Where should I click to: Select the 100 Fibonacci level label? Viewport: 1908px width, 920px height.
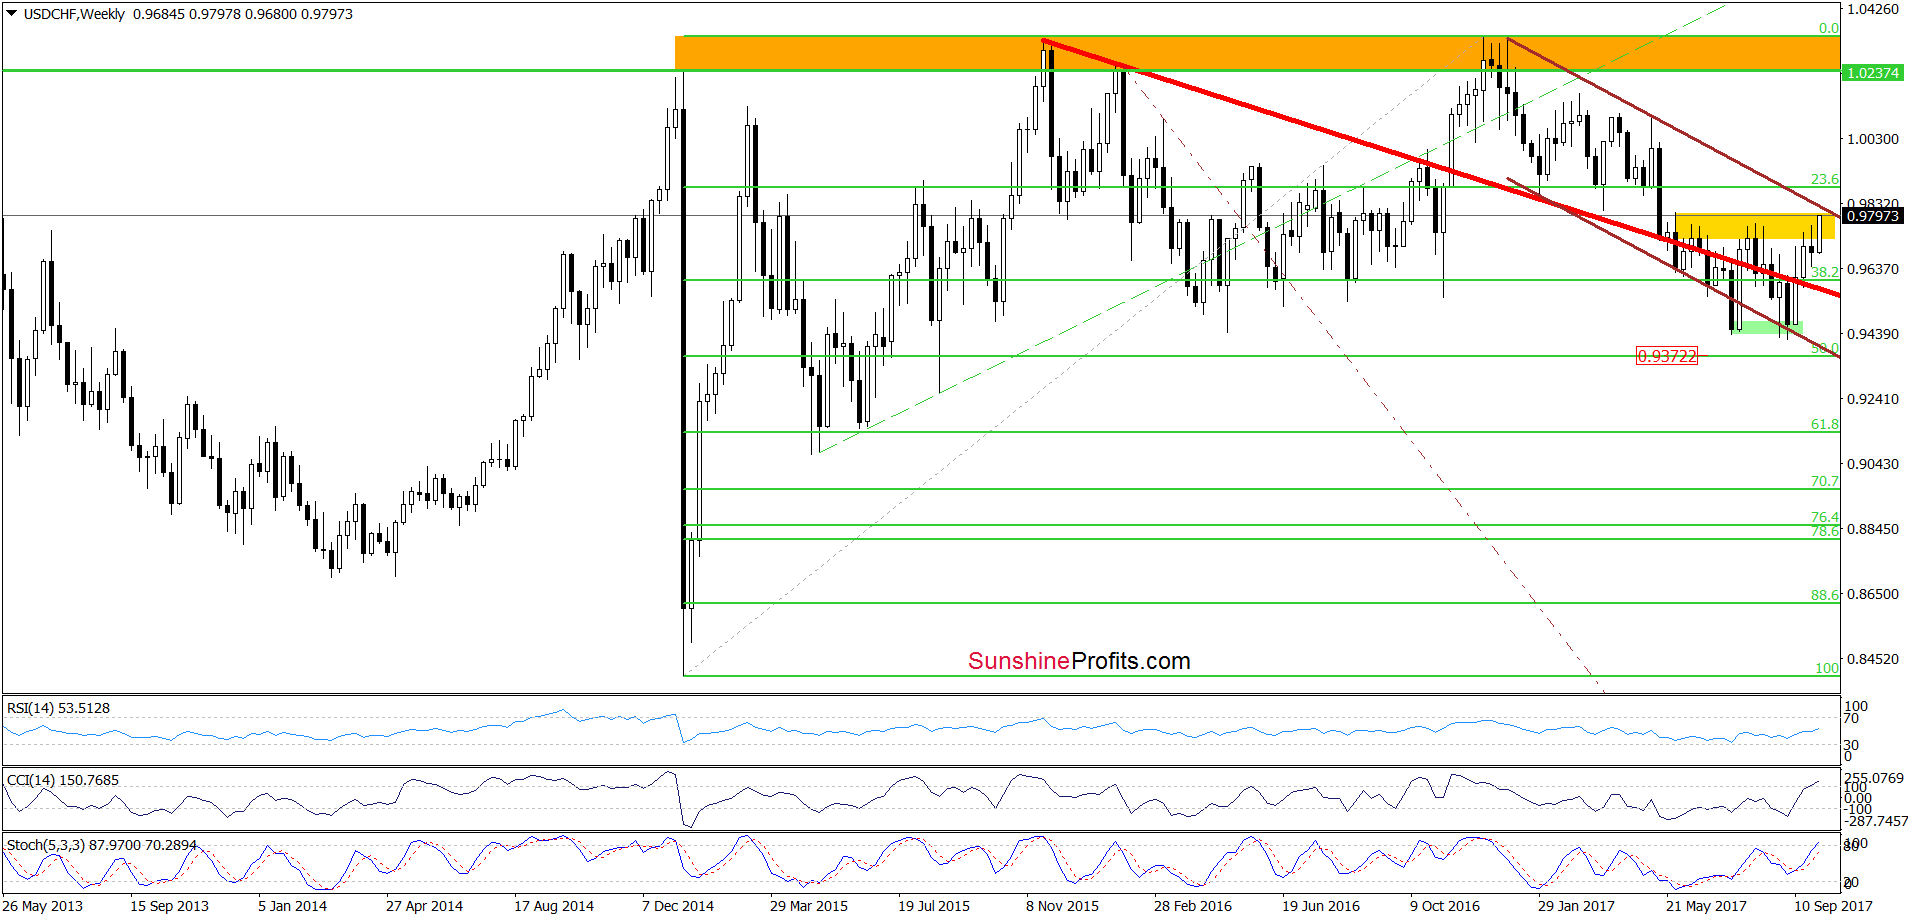(1827, 668)
